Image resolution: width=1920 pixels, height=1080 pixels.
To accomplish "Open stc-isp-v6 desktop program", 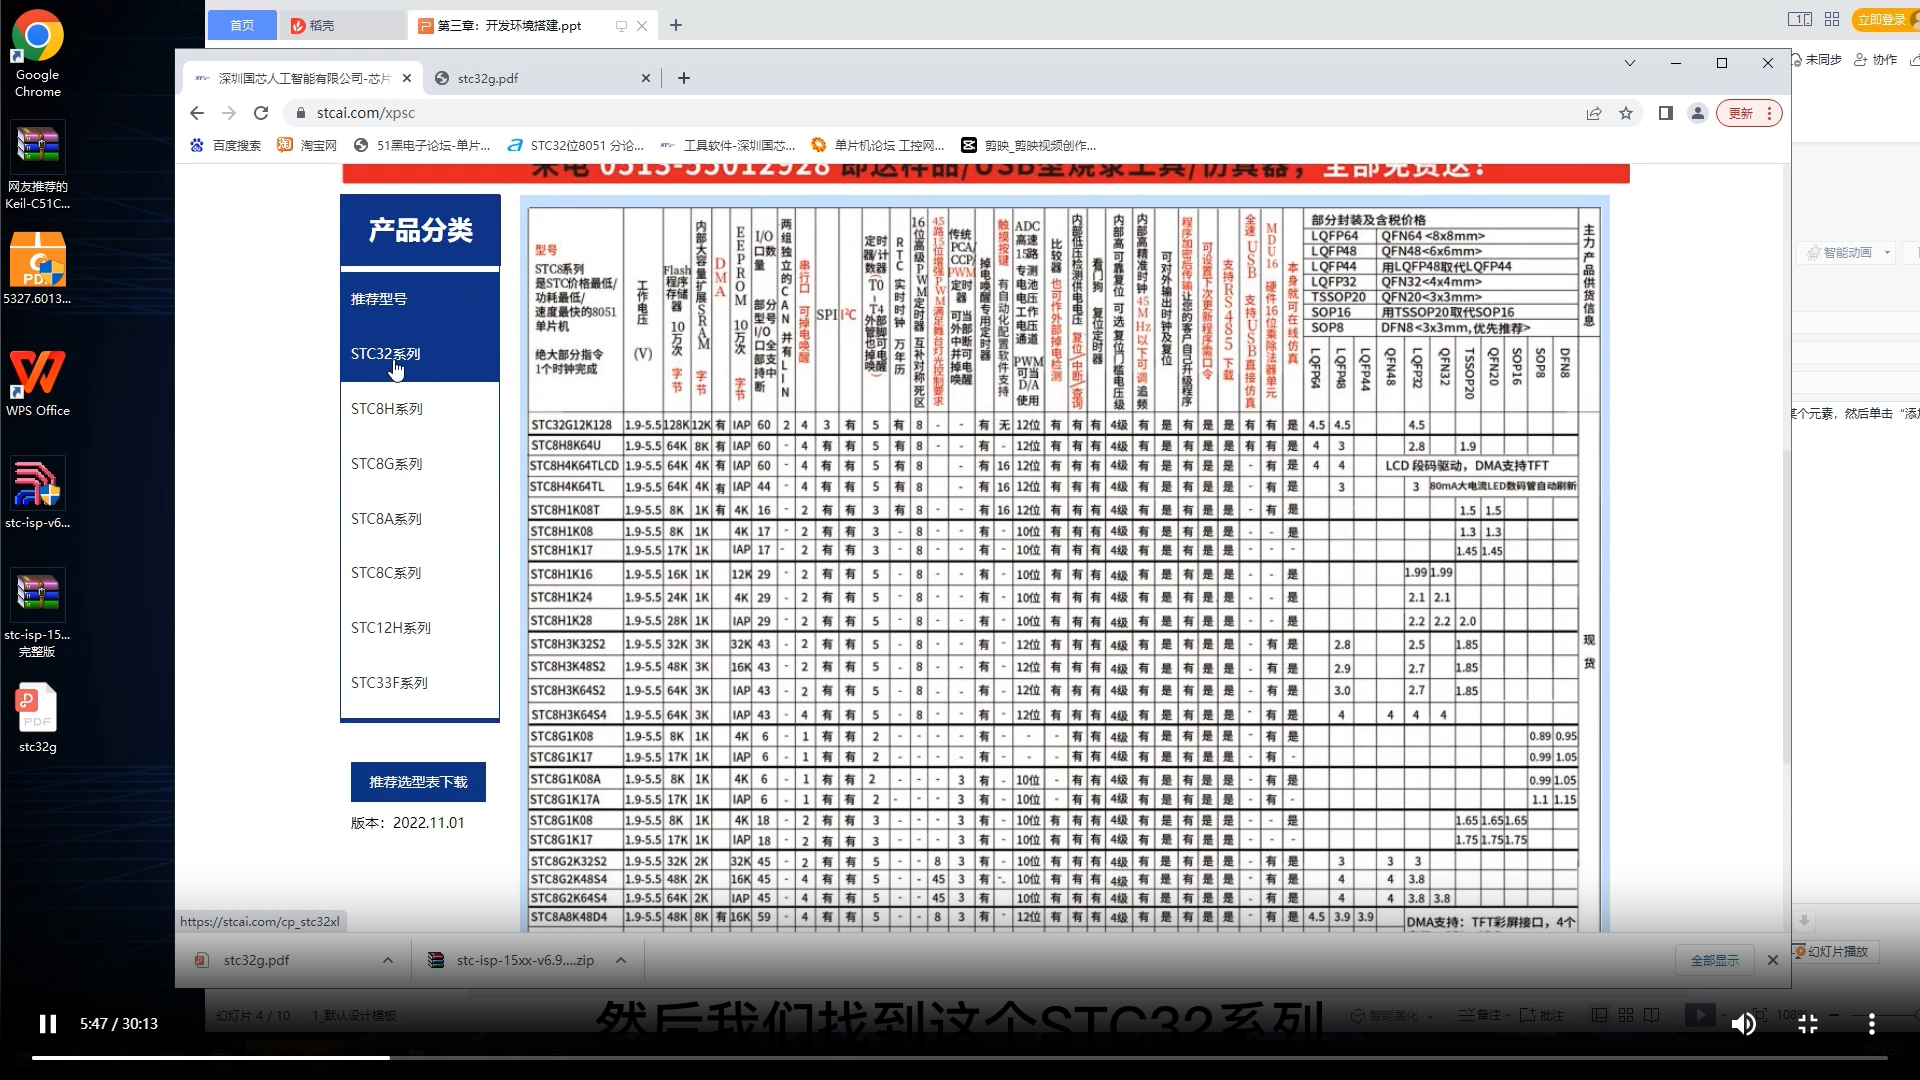I will [x=37, y=493].
